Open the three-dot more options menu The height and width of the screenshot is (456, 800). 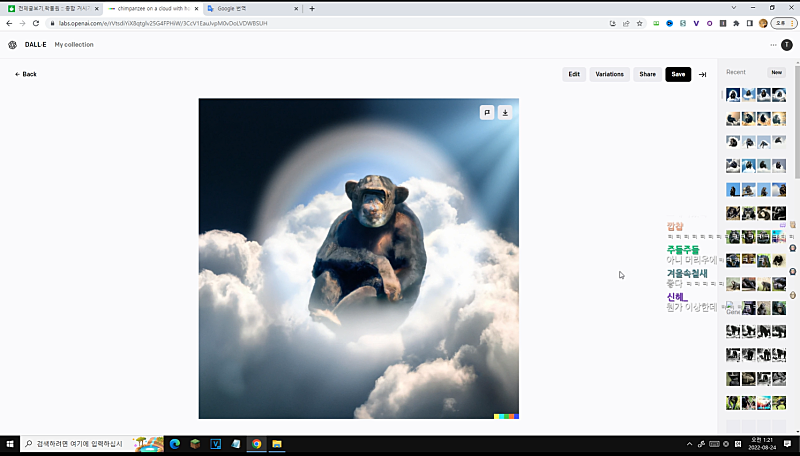(x=773, y=45)
